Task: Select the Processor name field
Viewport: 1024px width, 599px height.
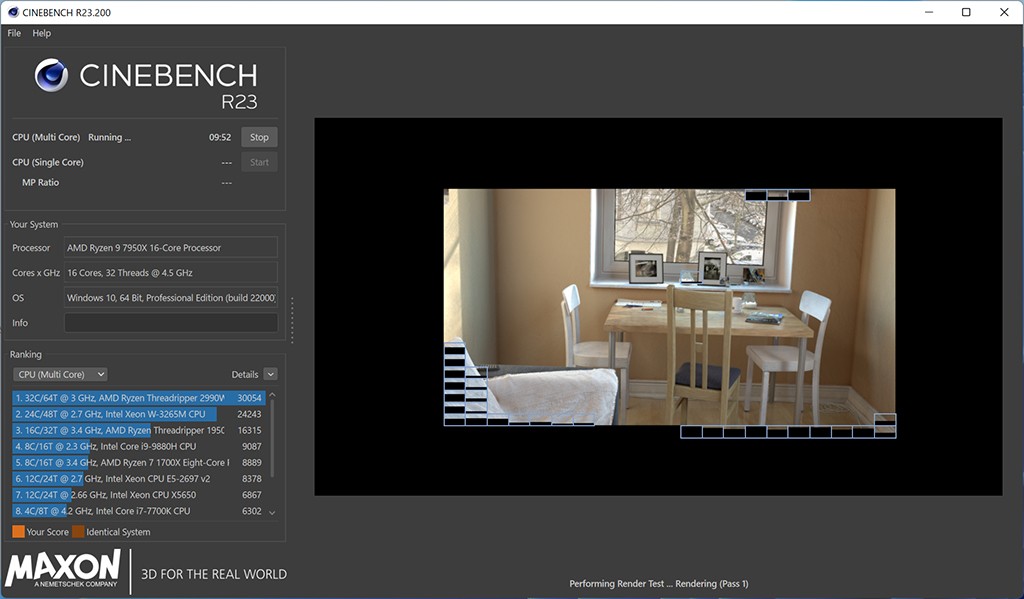Action: 171,248
